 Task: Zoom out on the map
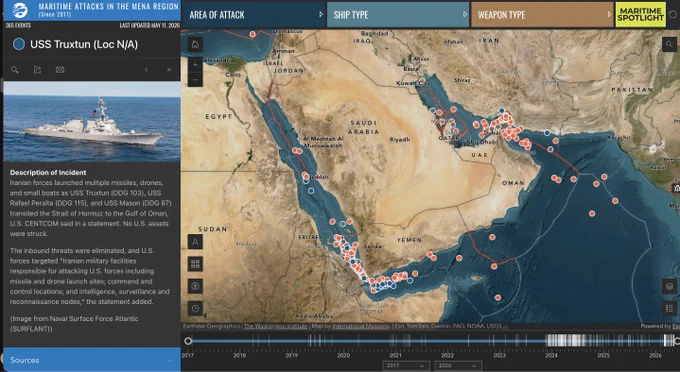coord(195,80)
